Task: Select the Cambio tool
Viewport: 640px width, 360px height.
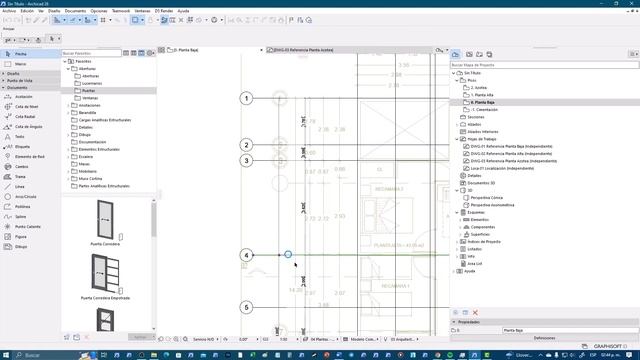Action: 30,167
